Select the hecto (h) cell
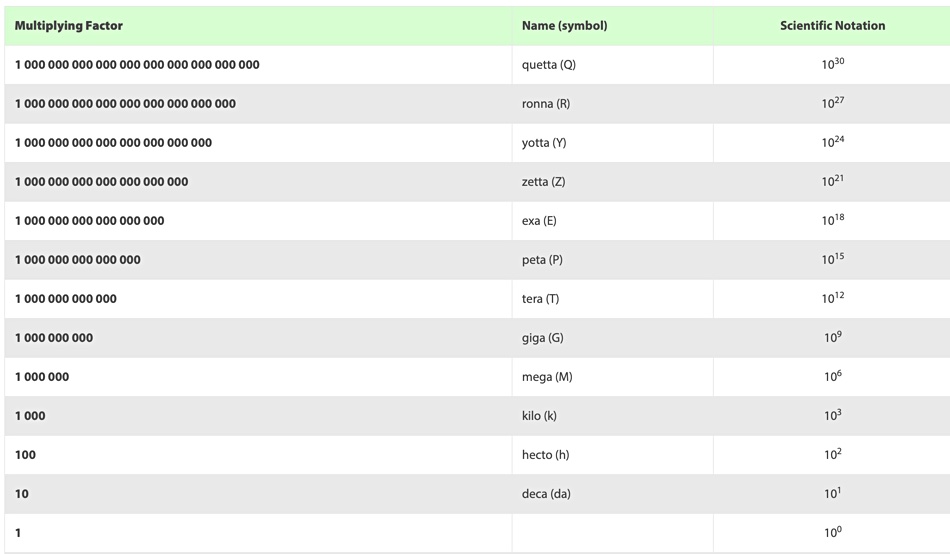Screen dimensions: 950x554 pos(613,455)
